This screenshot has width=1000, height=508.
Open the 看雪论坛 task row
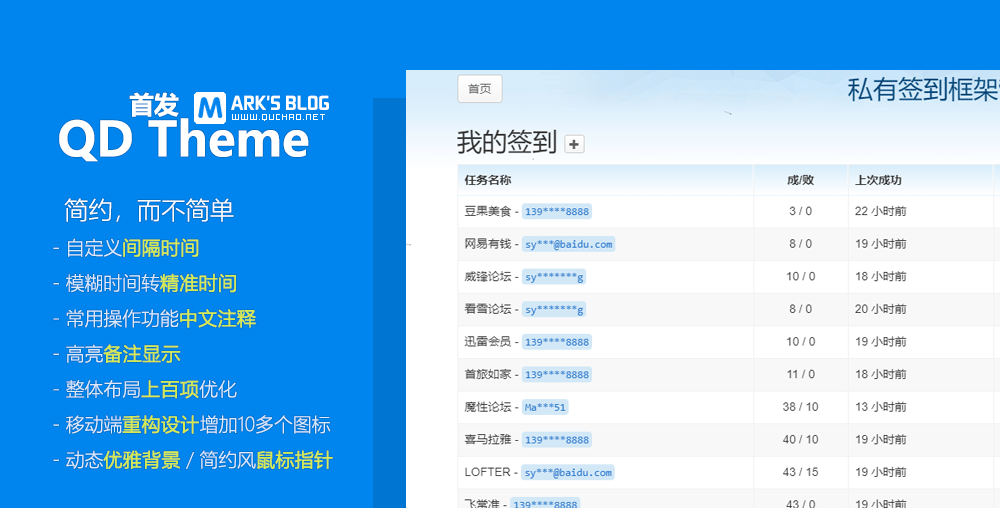(x=728, y=309)
